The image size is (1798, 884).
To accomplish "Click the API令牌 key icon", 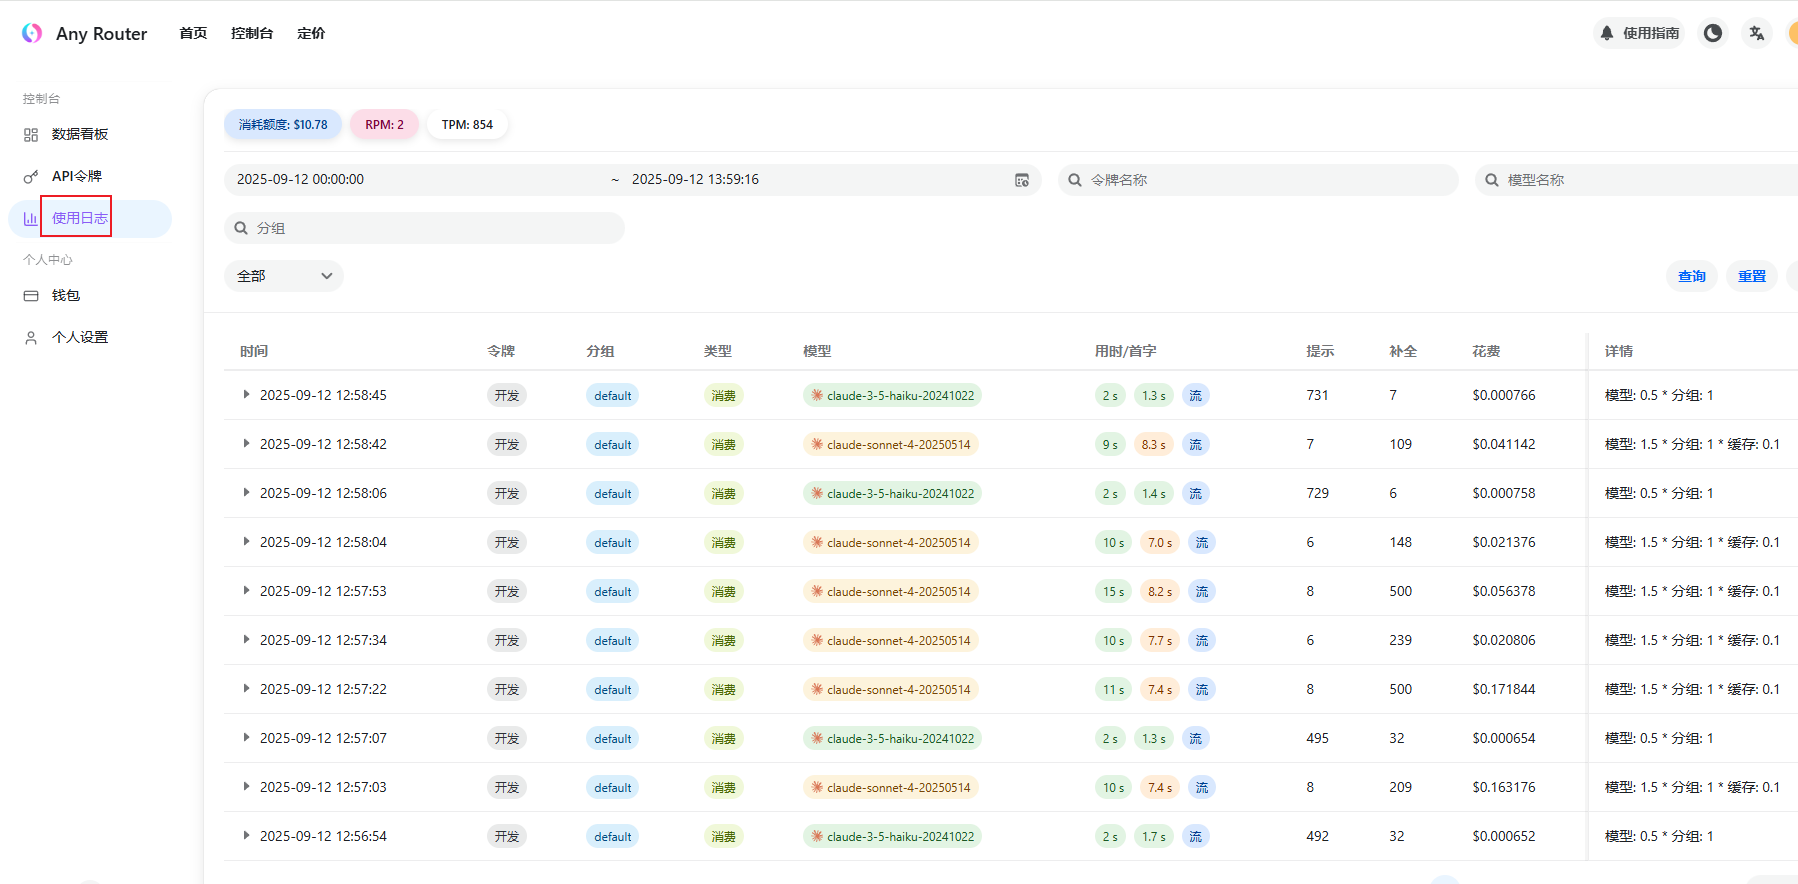I will point(31,177).
